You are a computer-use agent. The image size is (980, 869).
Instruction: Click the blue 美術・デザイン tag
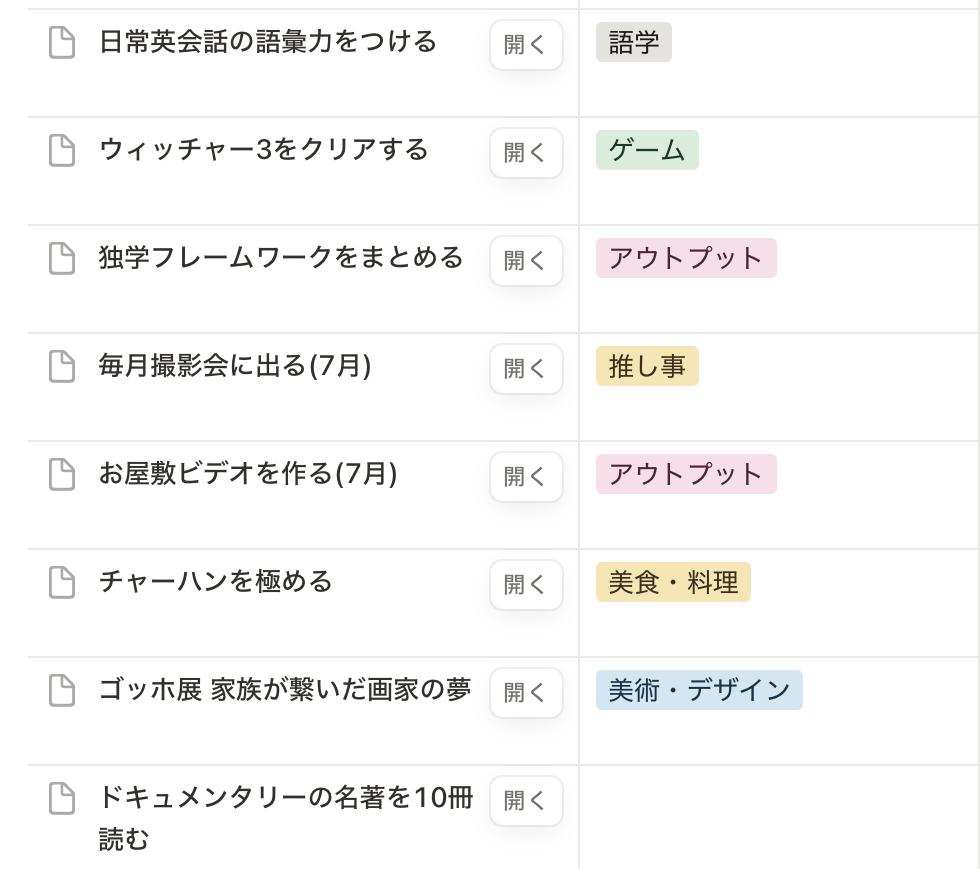[699, 691]
